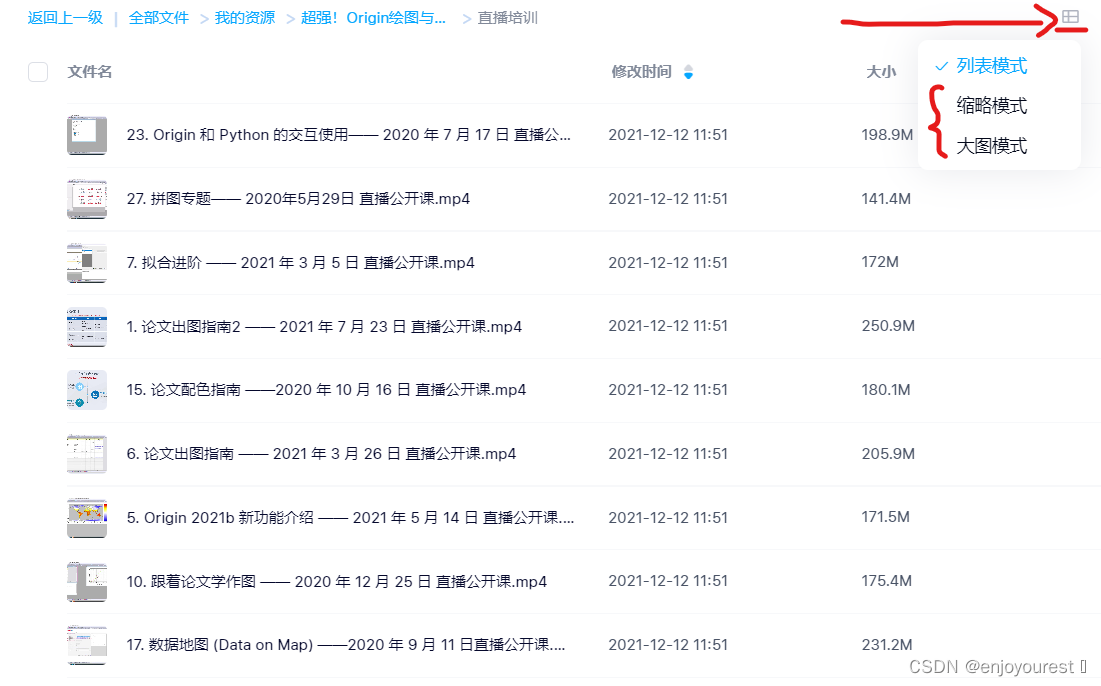1101x686 pixels.
Task: Open file 17. 数据地图 (Data on Map)
Action: coord(345,645)
